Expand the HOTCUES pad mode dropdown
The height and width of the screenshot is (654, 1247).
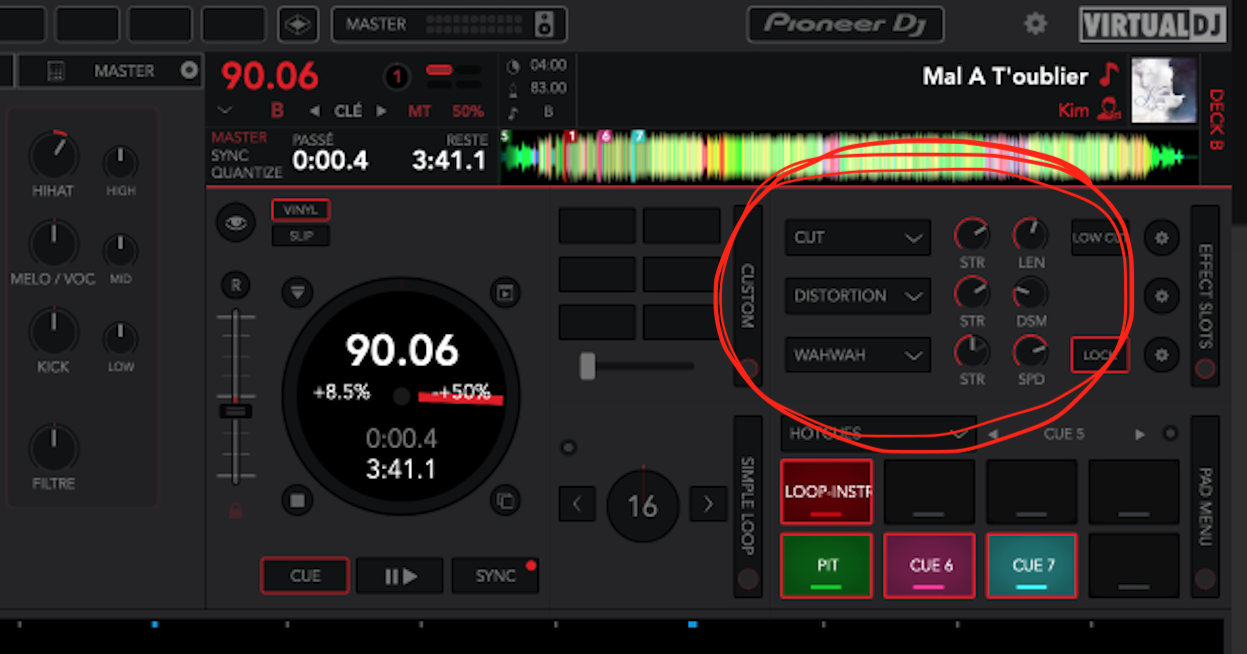coord(877,434)
